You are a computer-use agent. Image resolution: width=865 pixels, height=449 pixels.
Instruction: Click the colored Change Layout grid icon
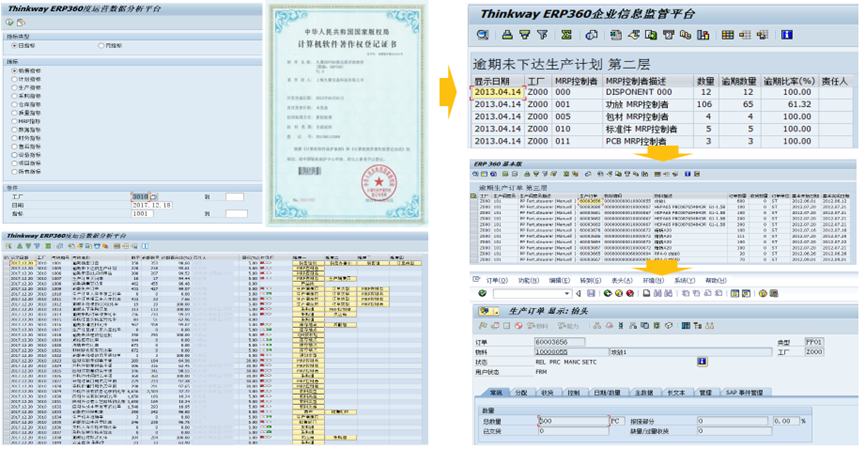(x=728, y=35)
